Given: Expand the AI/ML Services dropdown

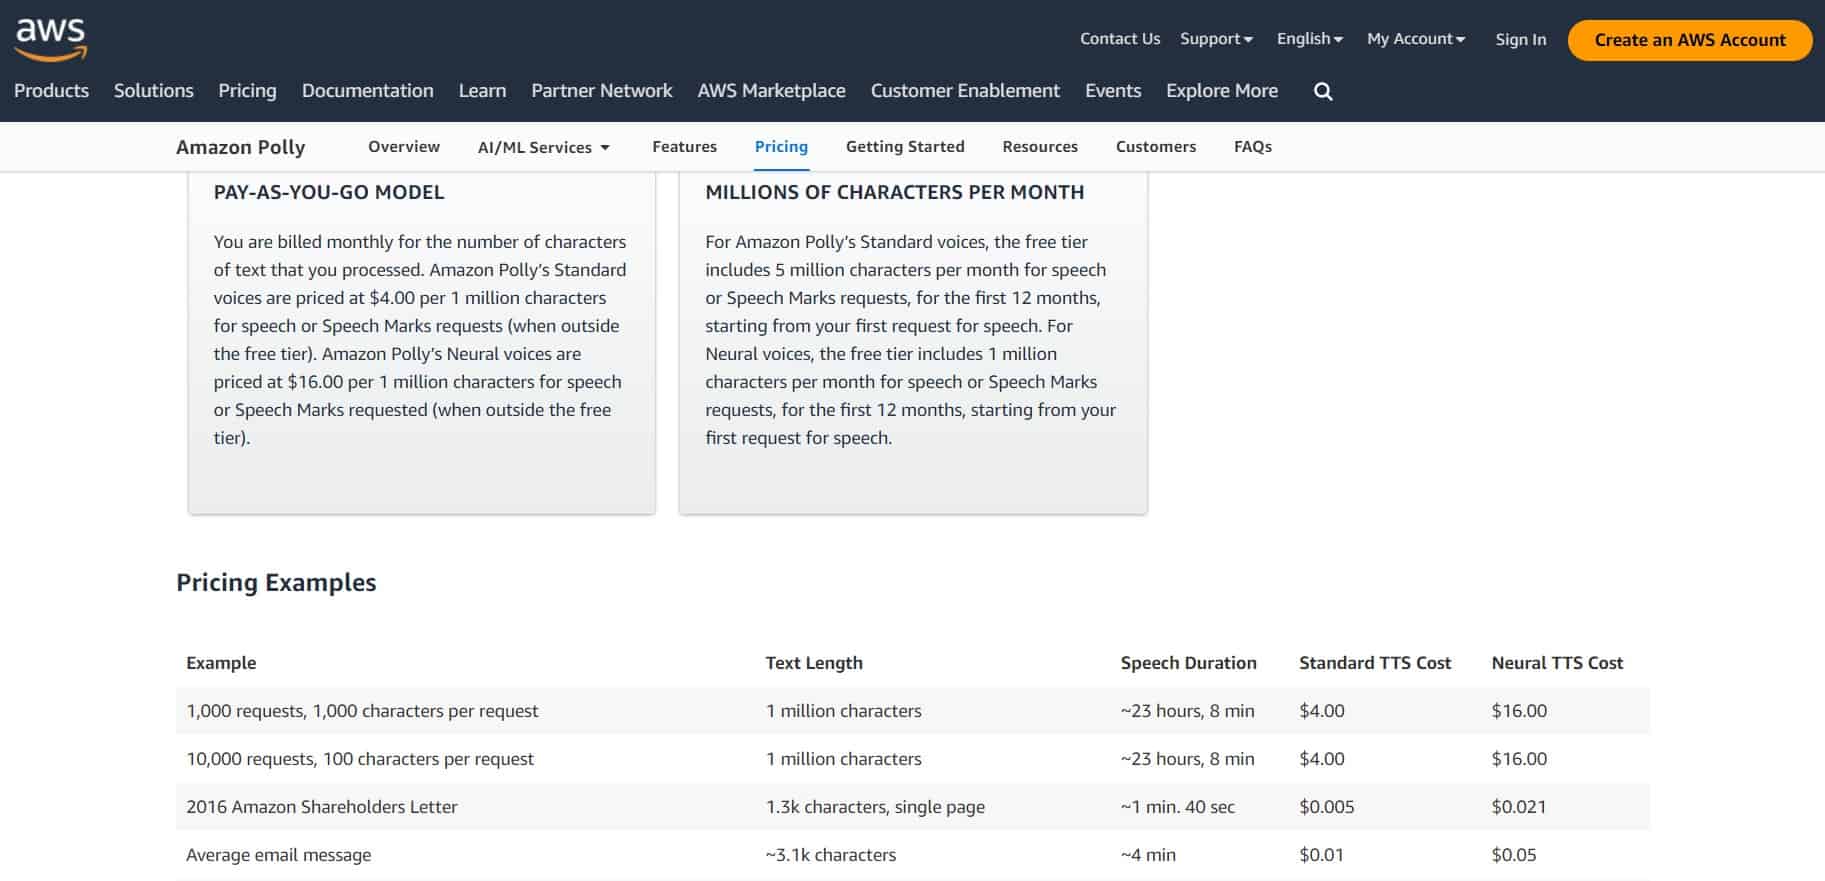Looking at the screenshot, I should click(x=544, y=147).
